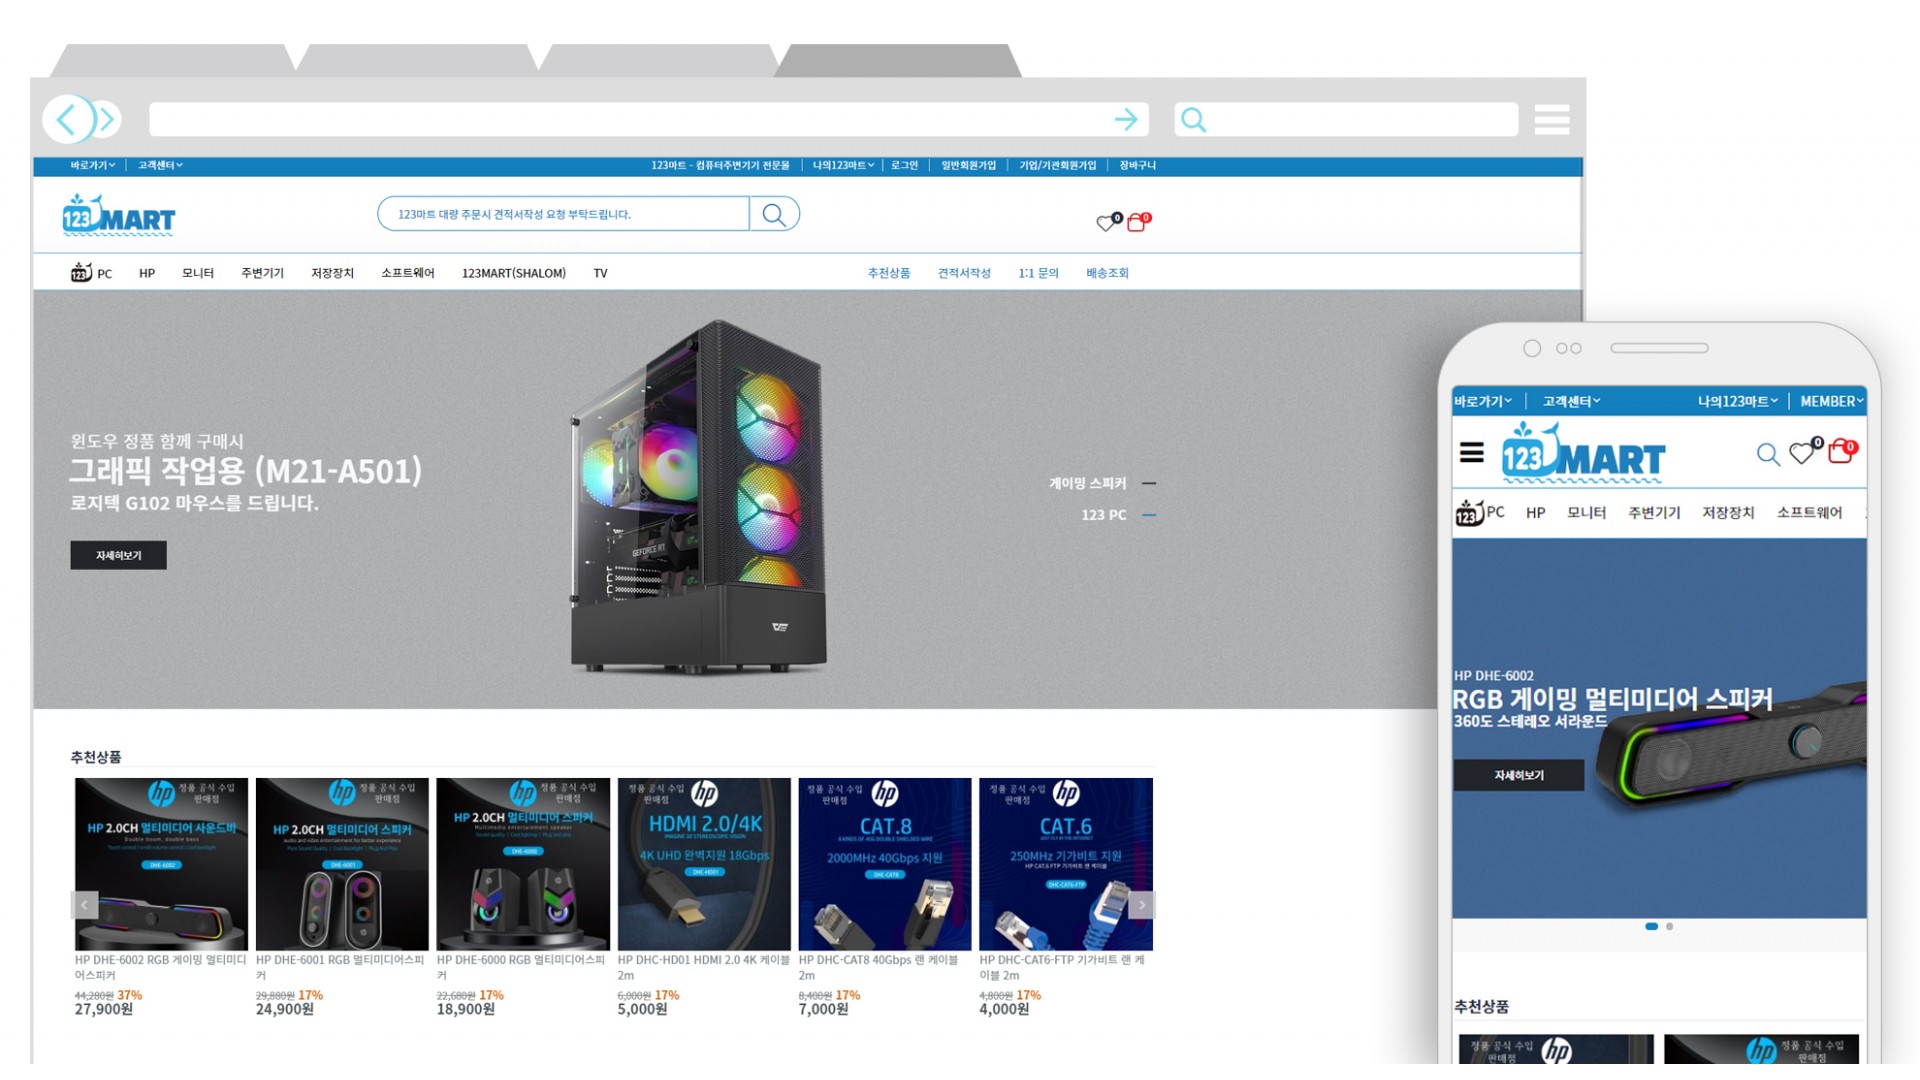1920x1080 pixels.
Task: Click the 123MART logo in mobile view
Action: 1583,452
